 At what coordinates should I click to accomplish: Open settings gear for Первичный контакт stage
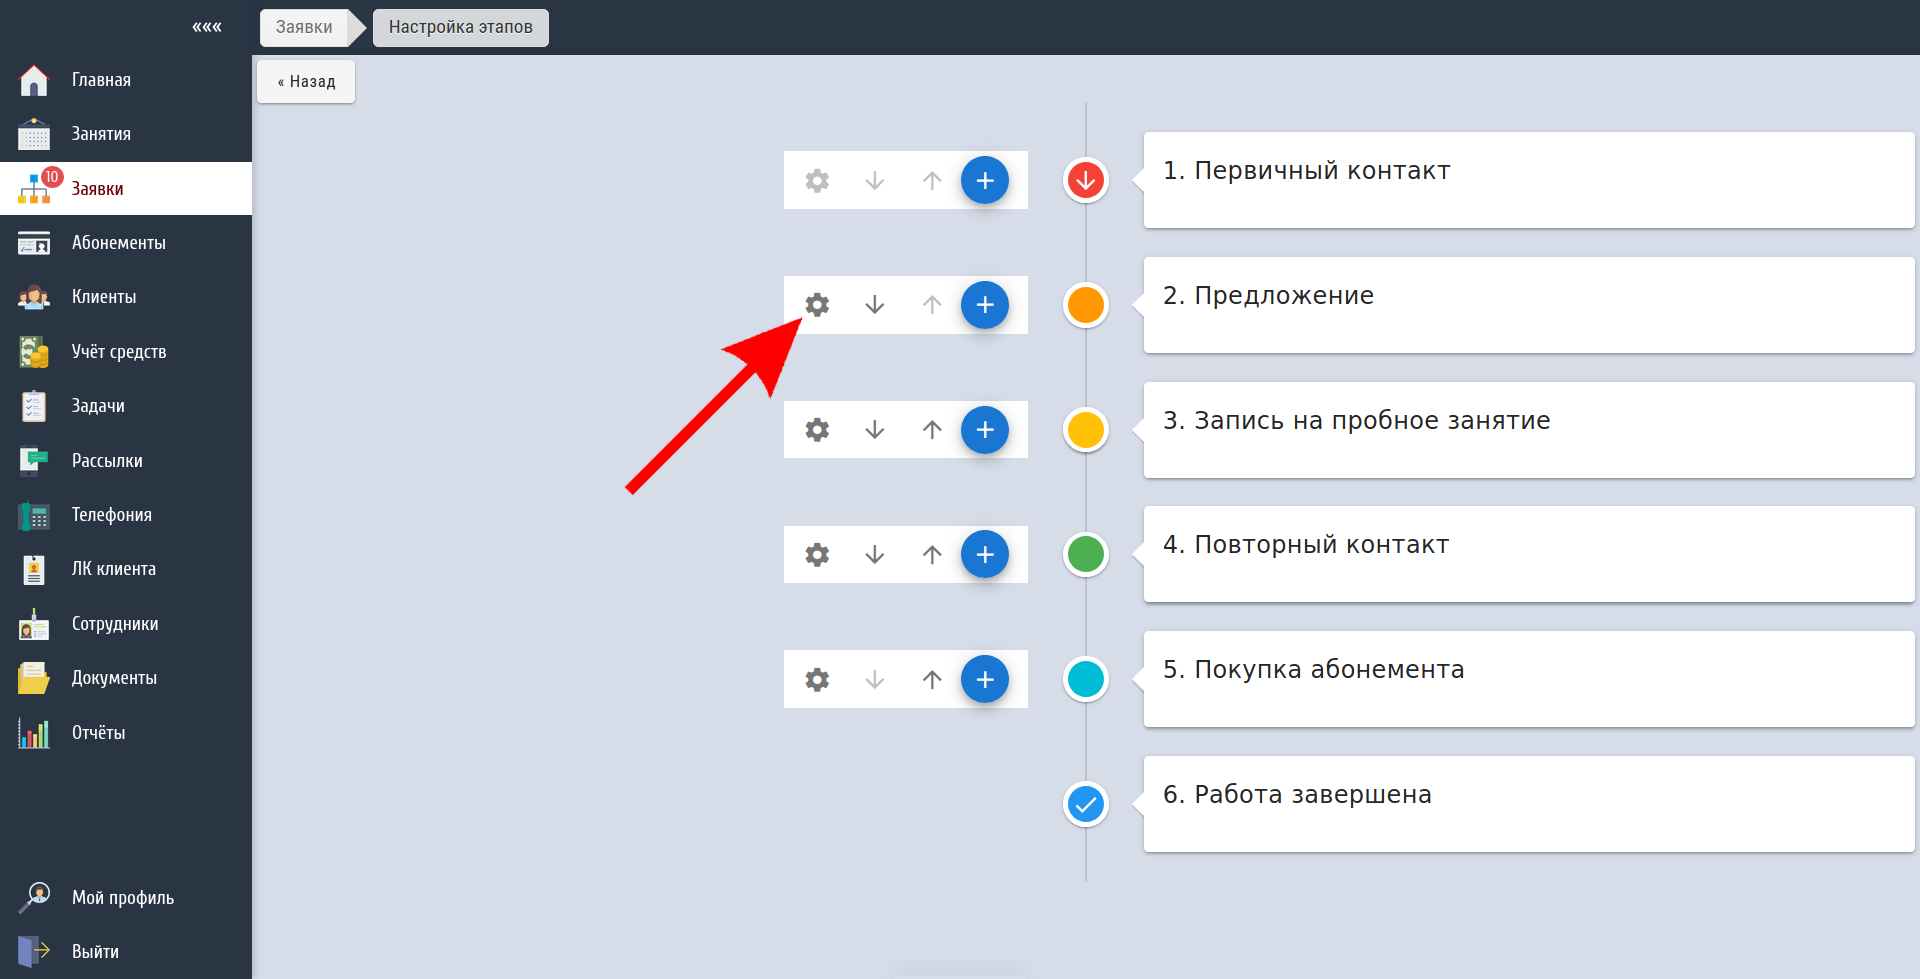click(817, 180)
